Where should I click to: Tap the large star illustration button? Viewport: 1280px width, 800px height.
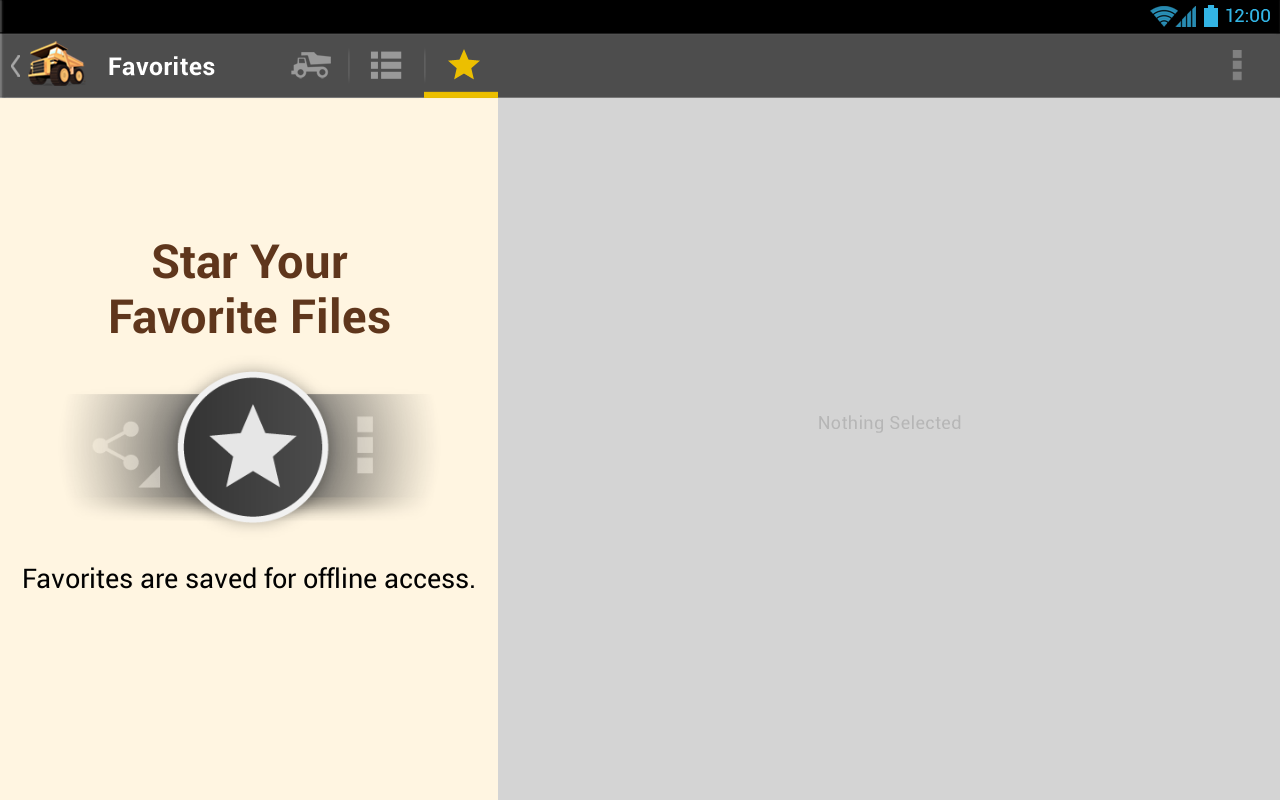coord(253,447)
